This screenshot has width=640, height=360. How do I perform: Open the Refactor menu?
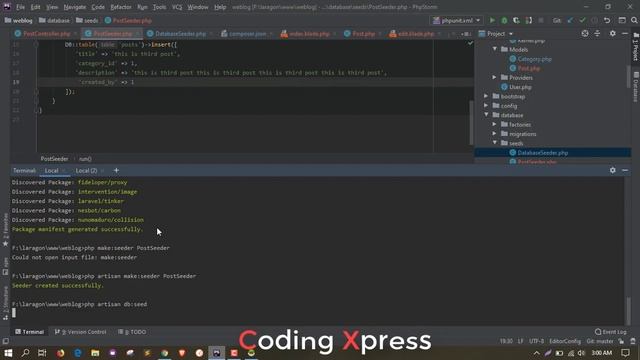(x=121, y=7)
